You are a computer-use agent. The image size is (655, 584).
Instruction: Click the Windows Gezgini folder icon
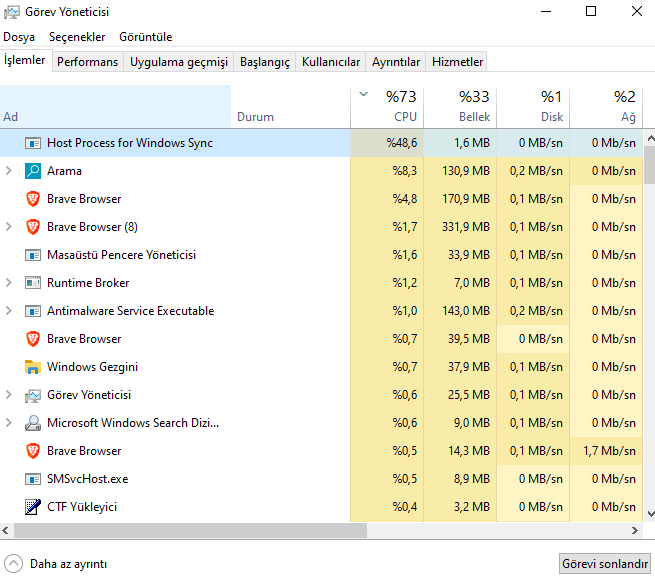point(33,367)
